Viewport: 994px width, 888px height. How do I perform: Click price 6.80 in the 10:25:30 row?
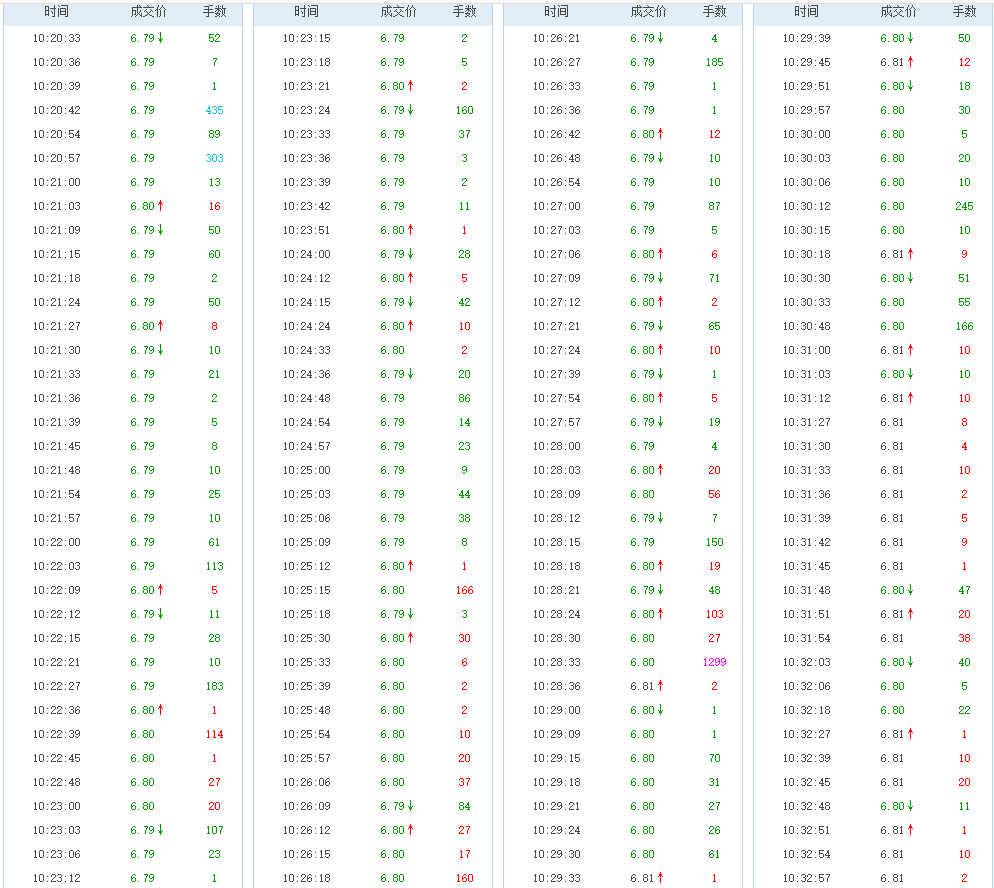coord(392,638)
